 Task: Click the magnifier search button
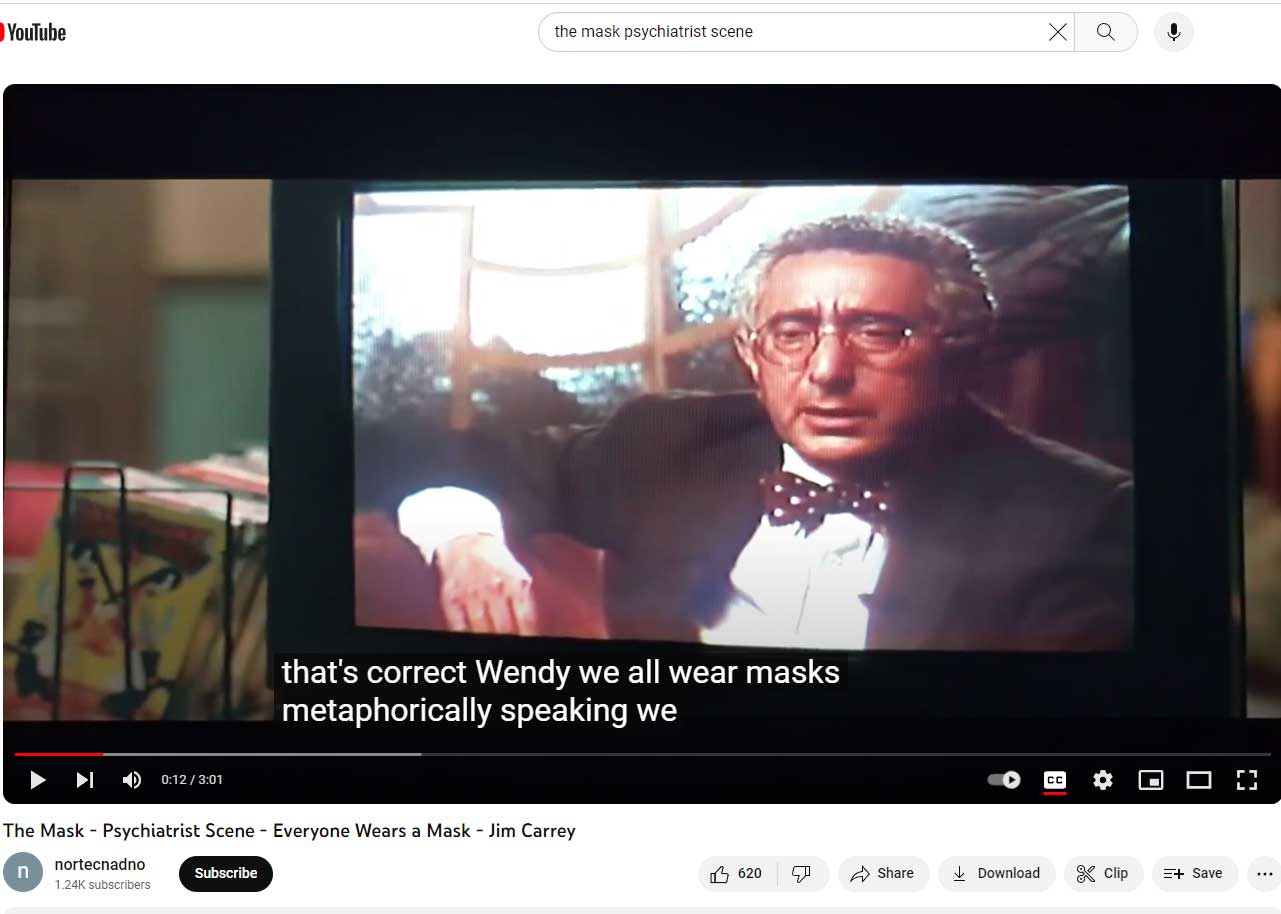(x=1105, y=32)
